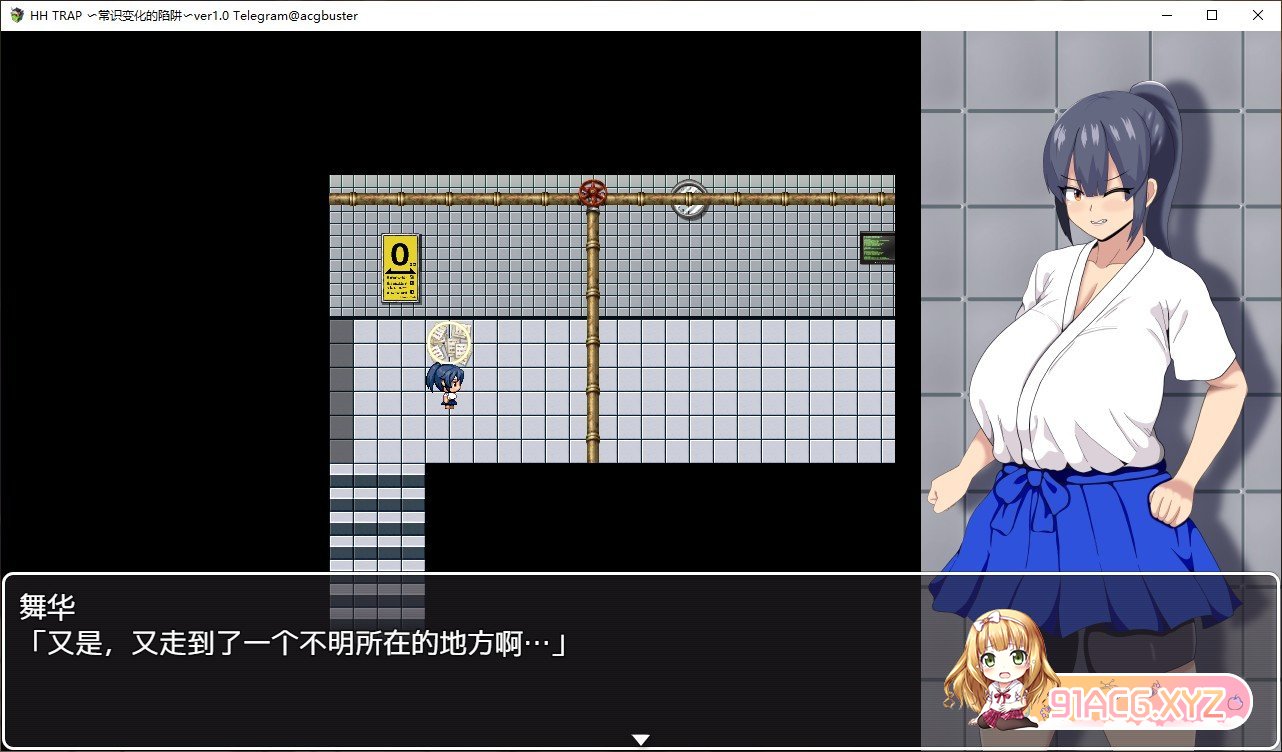Viewport: 1282px width, 752px height.
Task: Click the speaker name 舞华
Action: (48, 607)
